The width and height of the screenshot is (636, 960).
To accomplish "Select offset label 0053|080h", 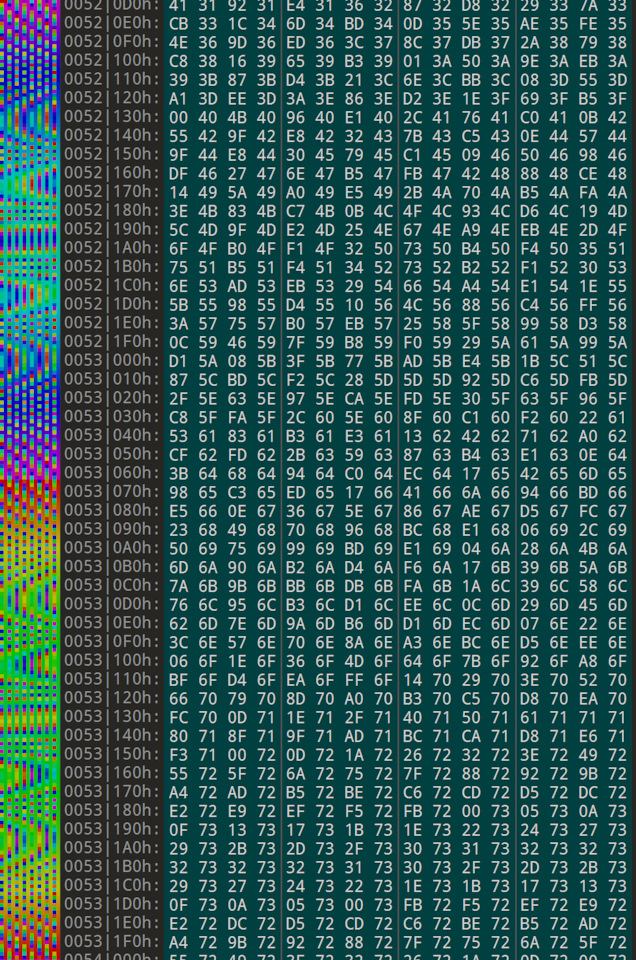I will [x=111, y=512].
